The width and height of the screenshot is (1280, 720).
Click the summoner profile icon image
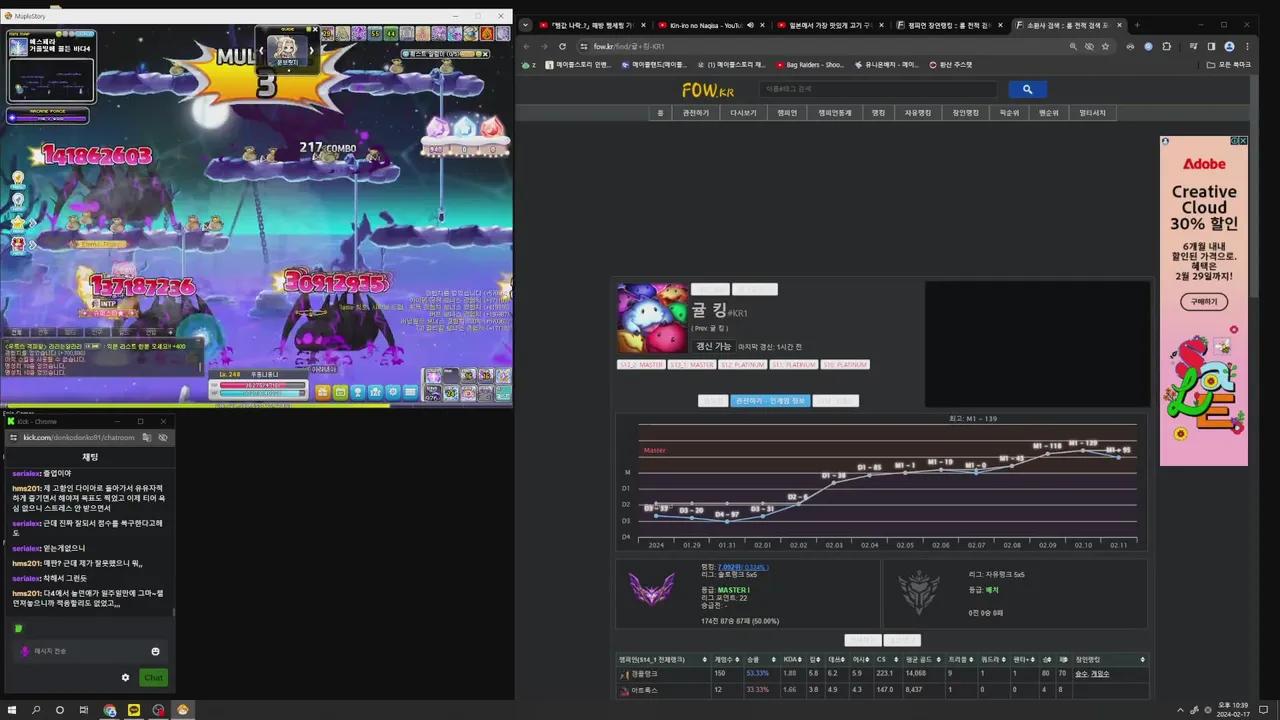click(652, 318)
